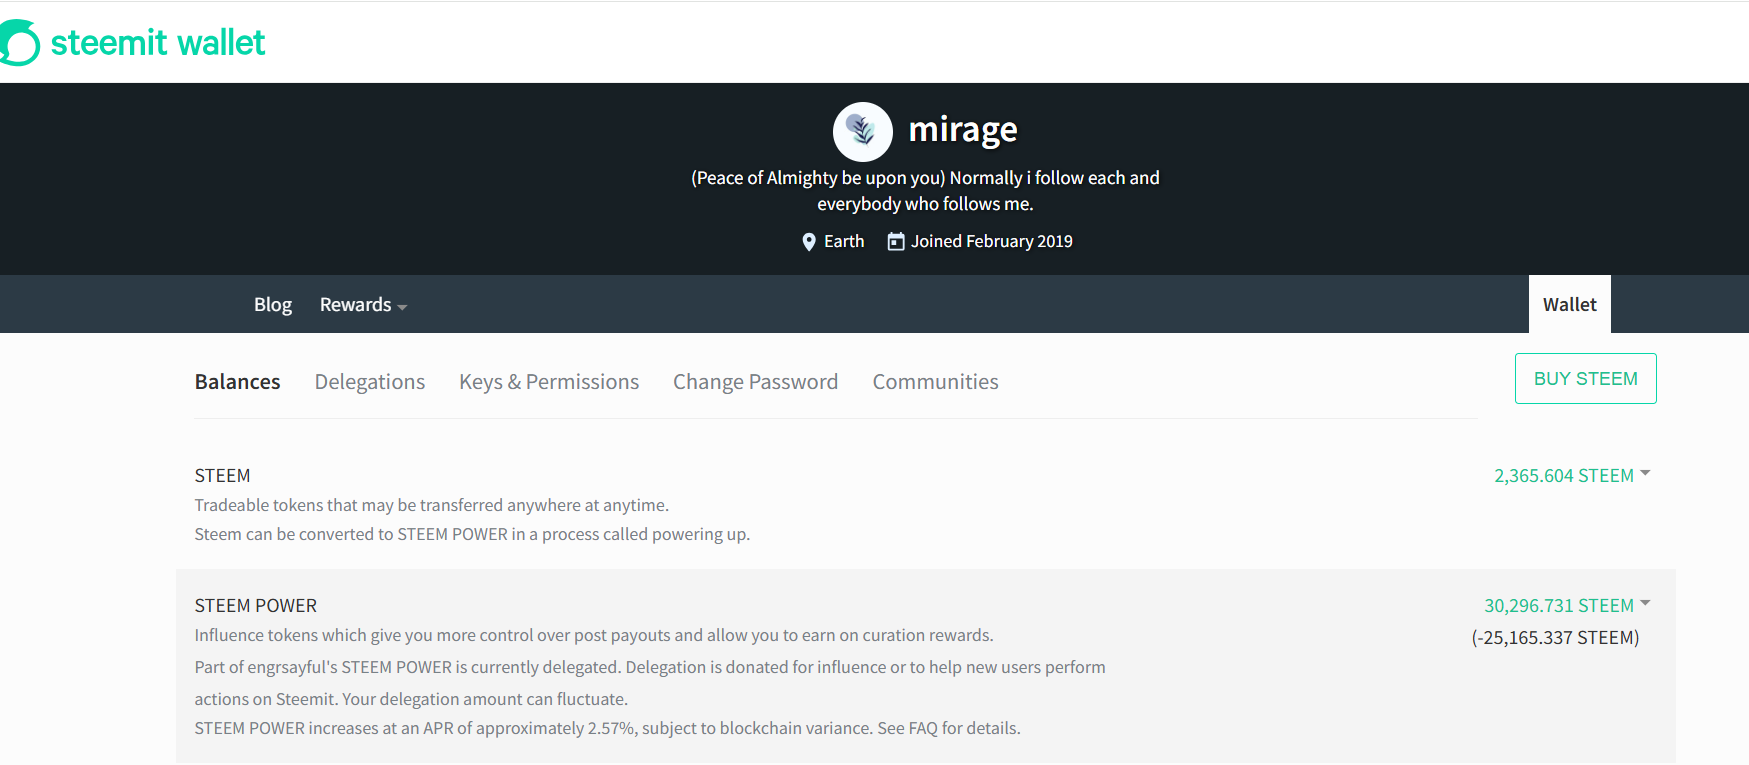The width and height of the screenshot is (1749, 765).
Task: Click the BUY STEEM button
Action: click(1586, 379)
